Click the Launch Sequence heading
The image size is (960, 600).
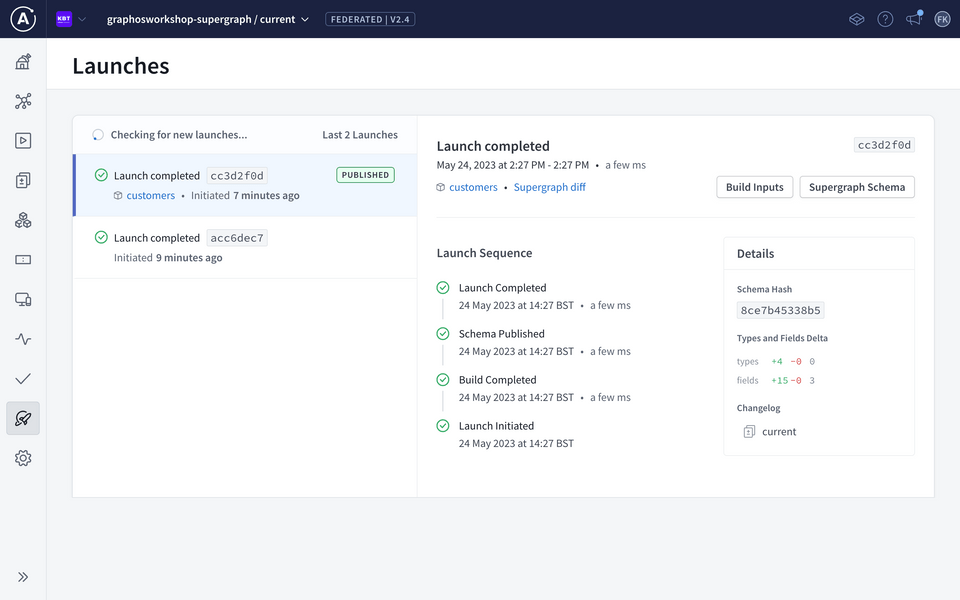pos(484,253)
